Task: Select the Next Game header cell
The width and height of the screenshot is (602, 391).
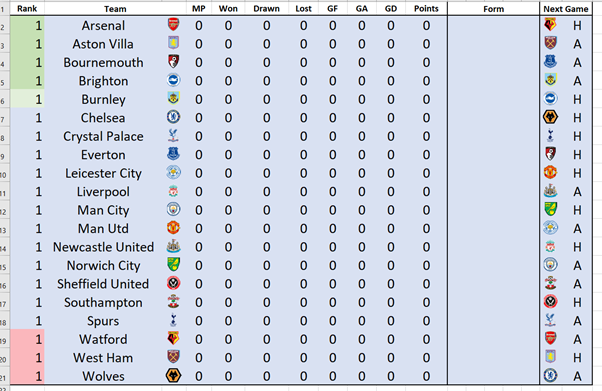Action: 566,8
